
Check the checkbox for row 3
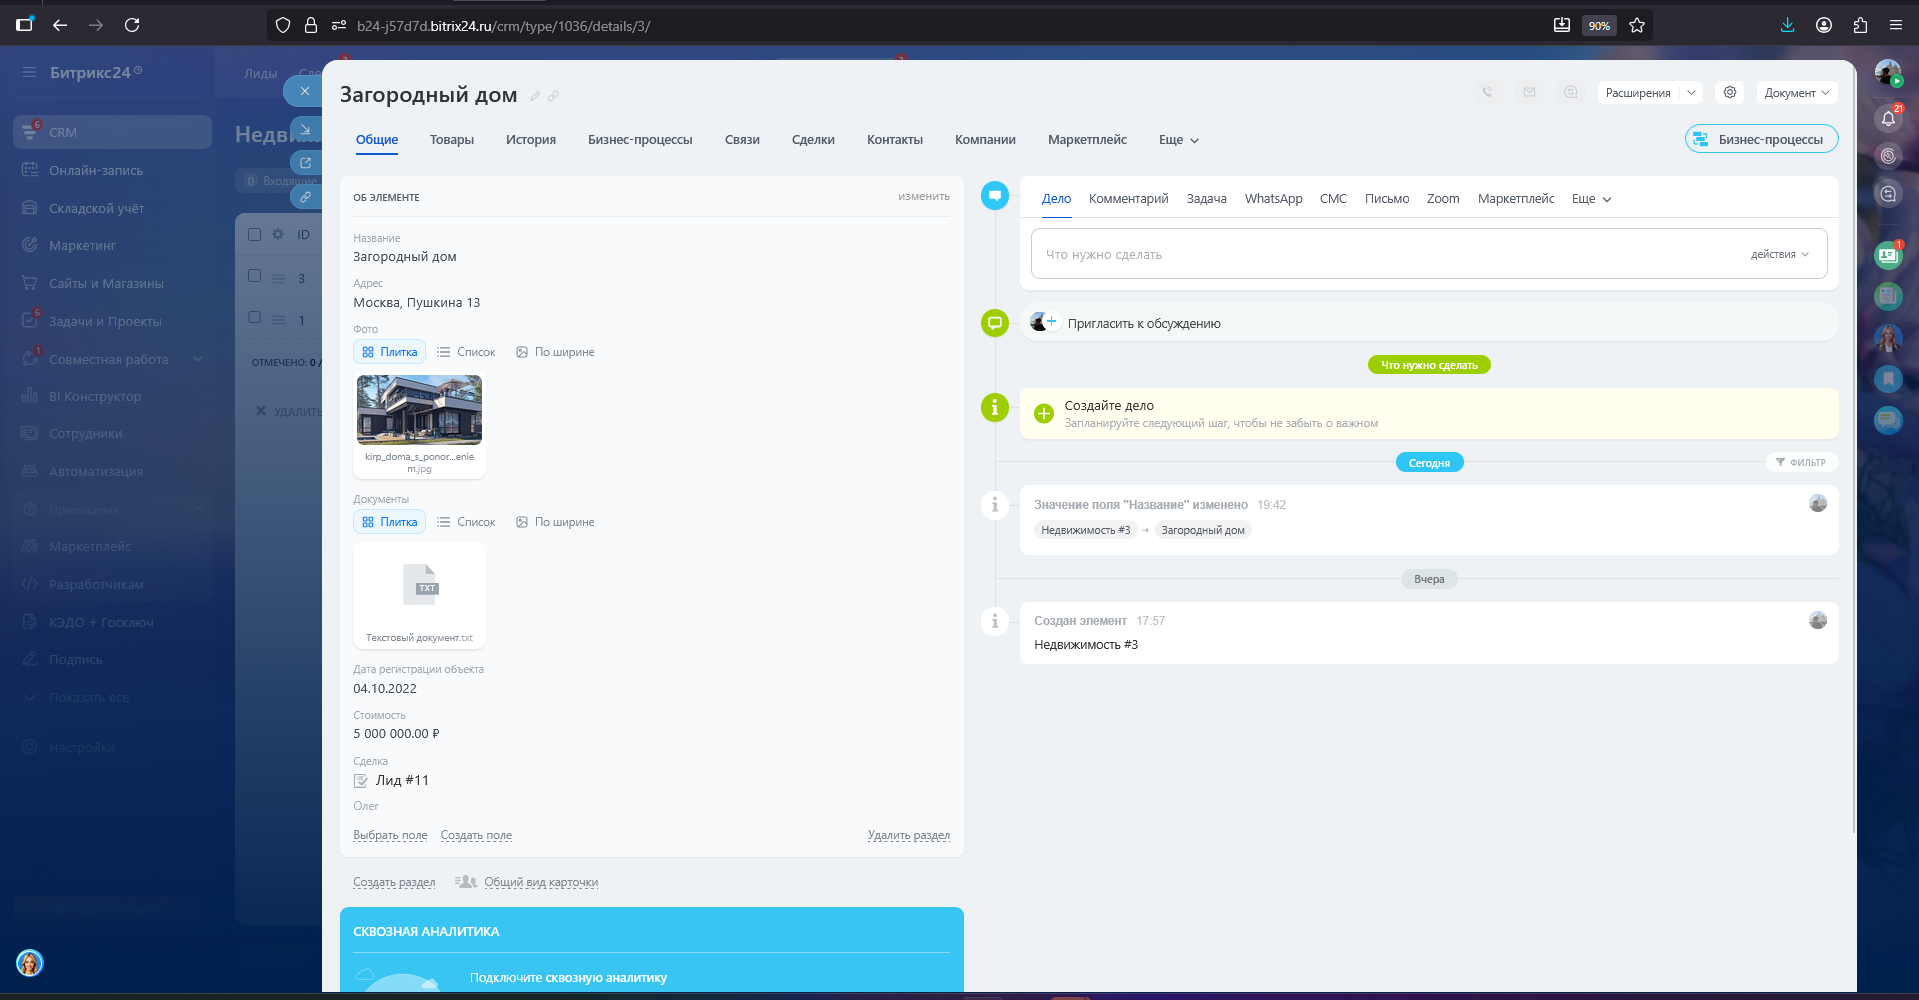pyautogui.click(x=254, y=276)
